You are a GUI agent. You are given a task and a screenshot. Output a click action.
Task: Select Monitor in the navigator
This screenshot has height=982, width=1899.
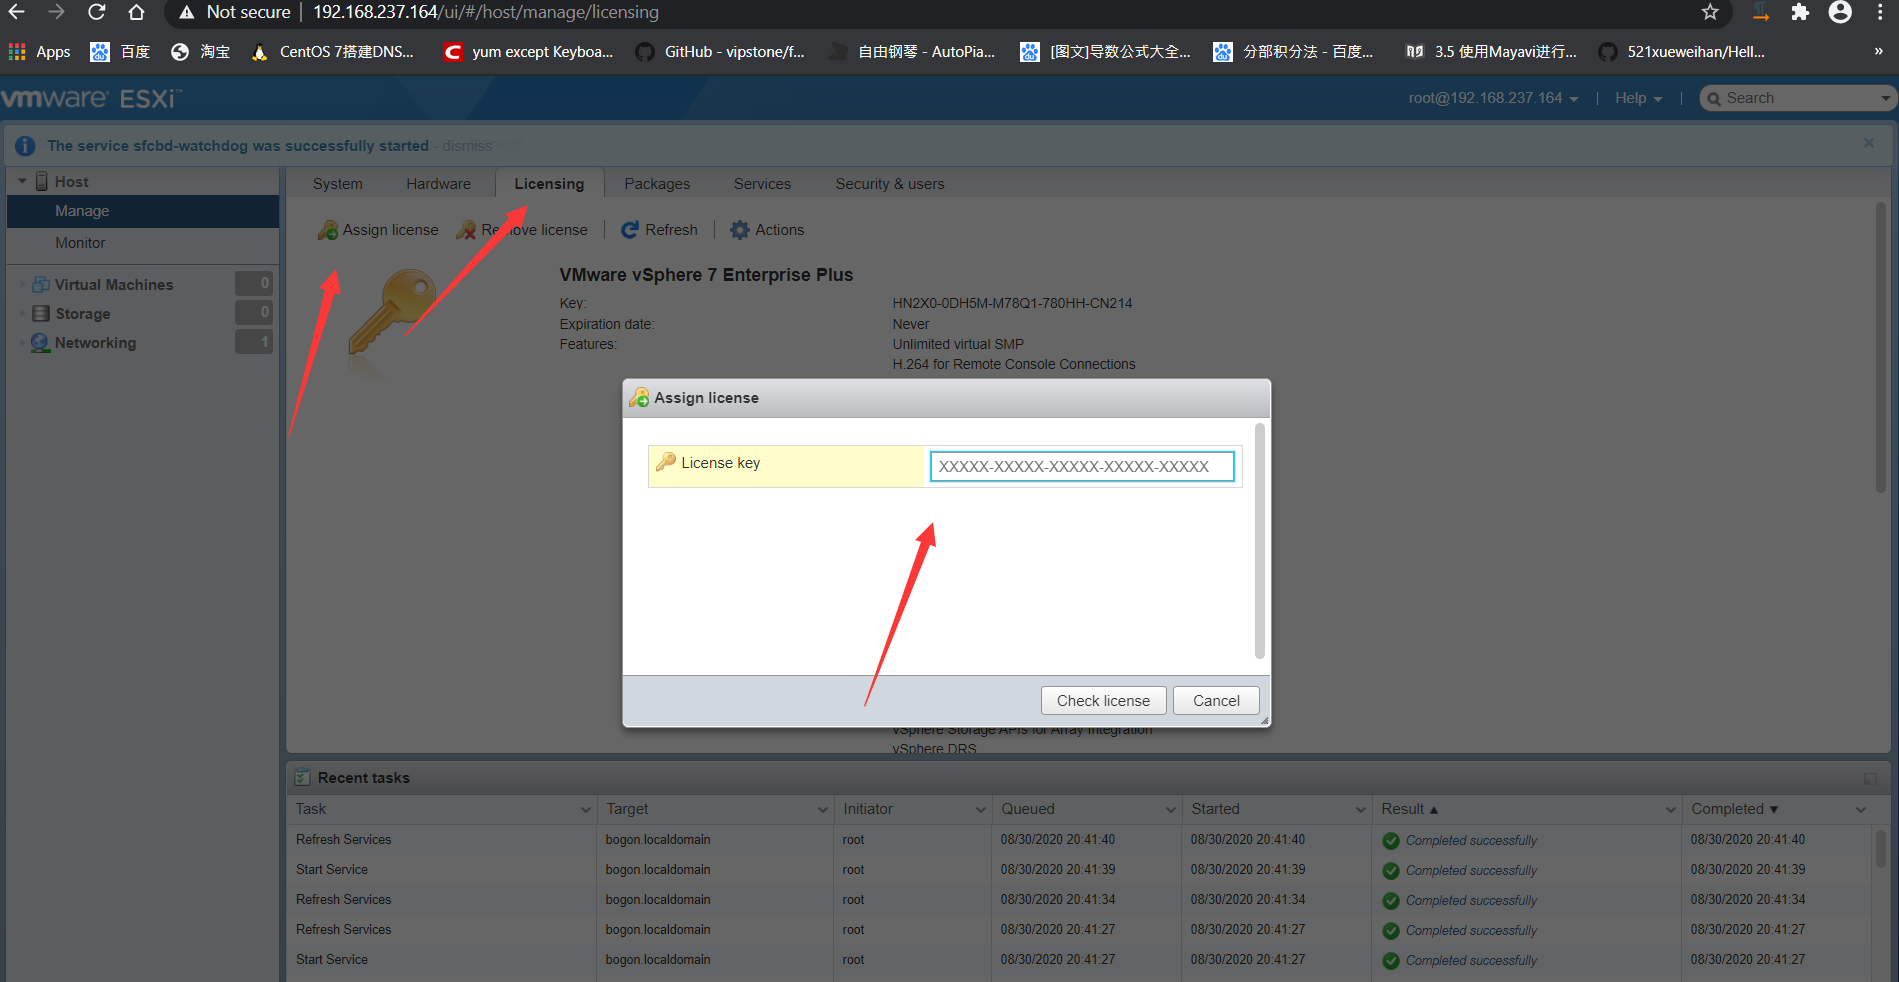coord(143,243)
